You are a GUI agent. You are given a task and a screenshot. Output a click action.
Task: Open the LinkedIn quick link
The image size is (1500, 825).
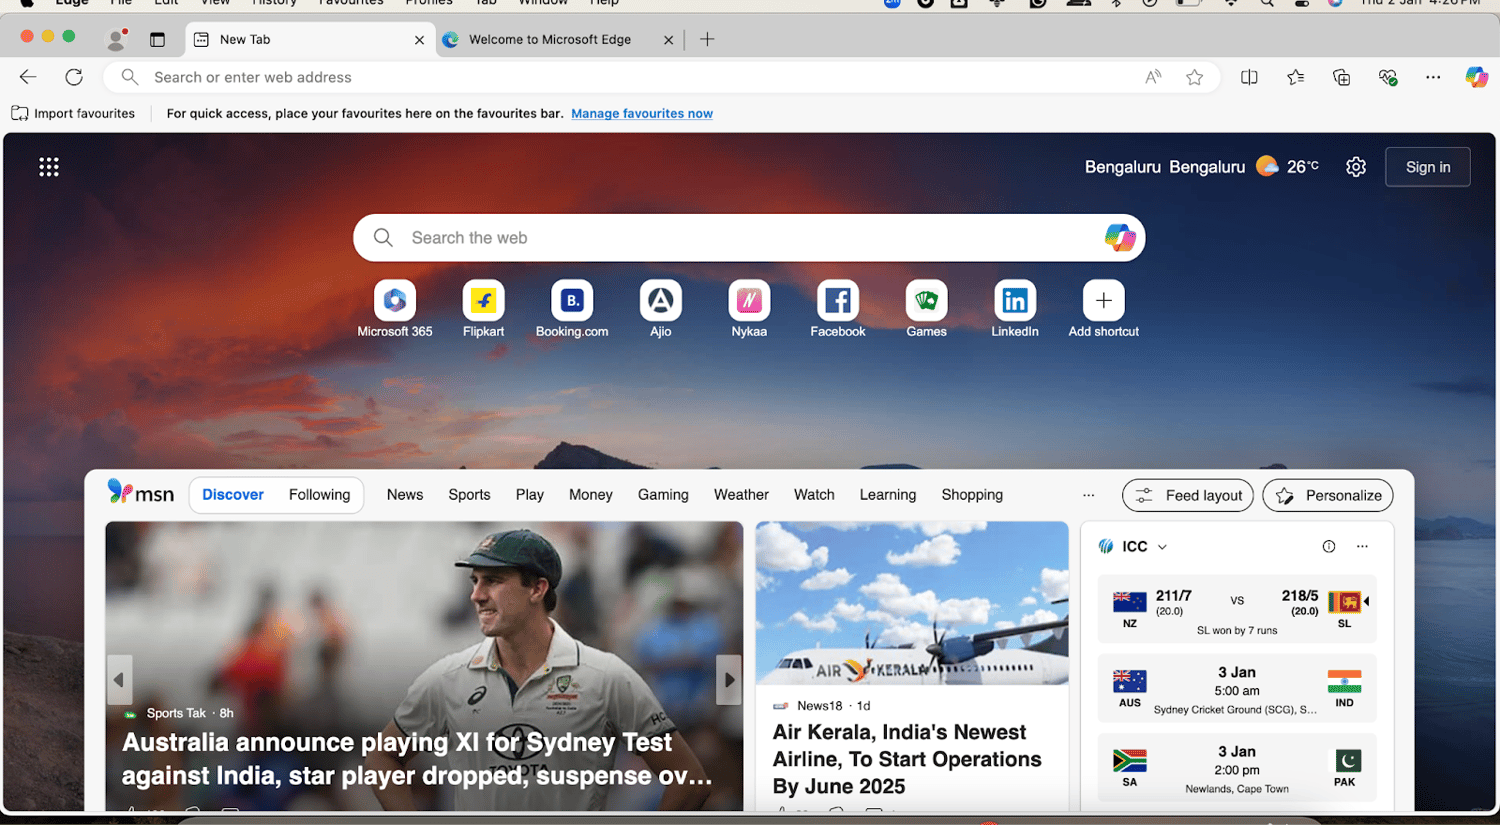coord(1014,300)
